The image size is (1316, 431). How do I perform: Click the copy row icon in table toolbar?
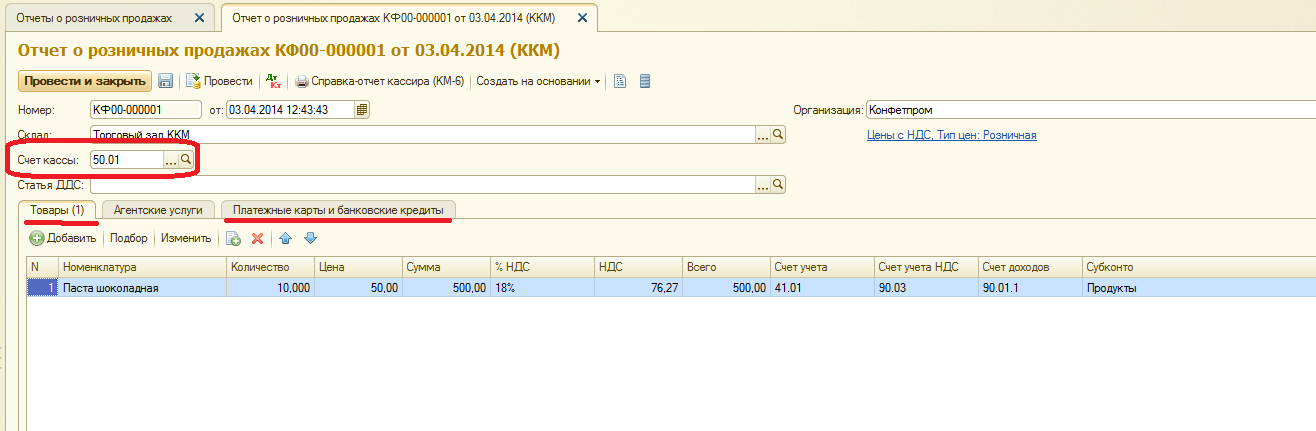pos(233,238)
